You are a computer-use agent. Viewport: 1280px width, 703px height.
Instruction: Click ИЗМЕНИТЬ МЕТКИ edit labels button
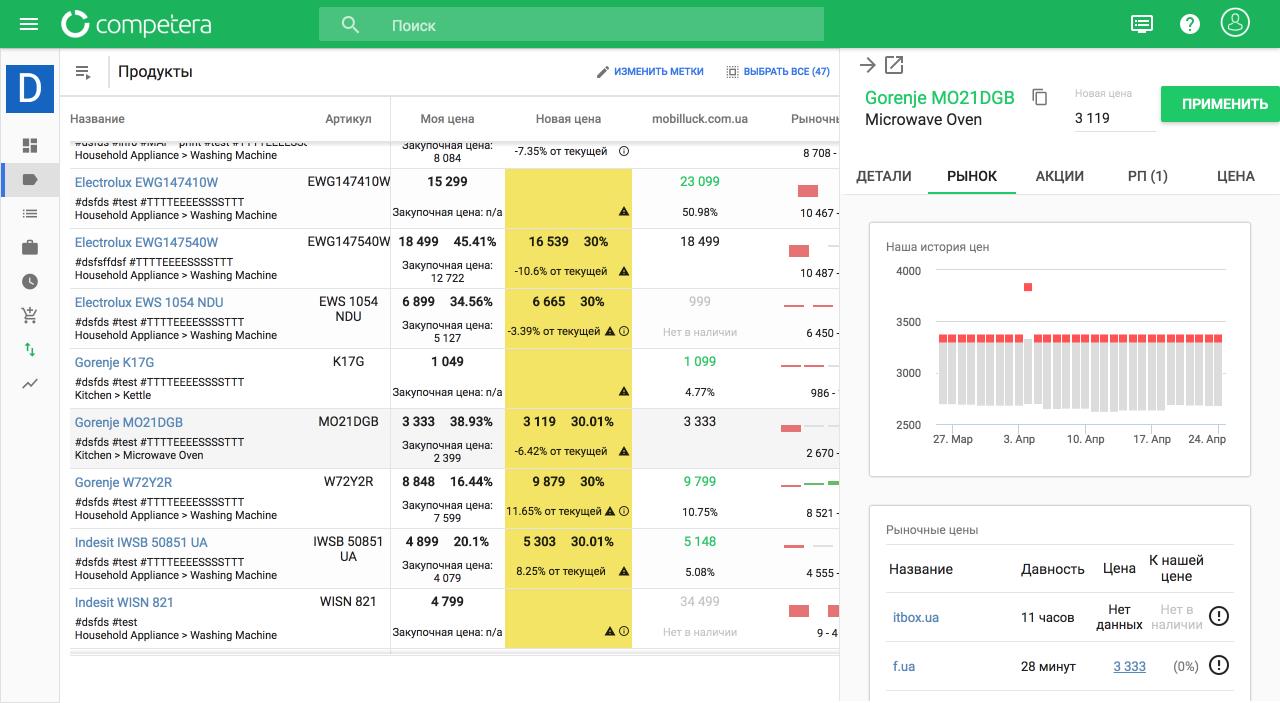(x=650, y=72)
